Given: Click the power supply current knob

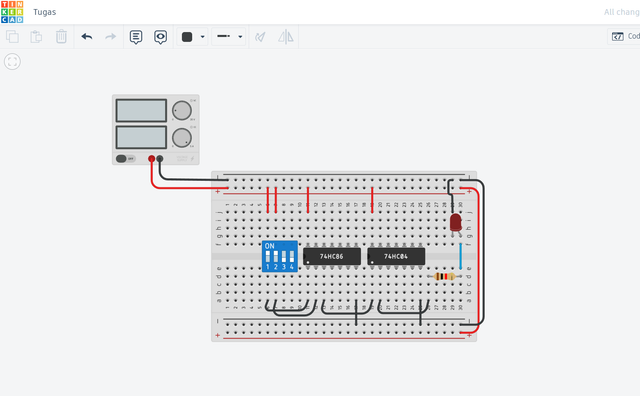Looking at the screenshot, I should click(x=182, y=138).
